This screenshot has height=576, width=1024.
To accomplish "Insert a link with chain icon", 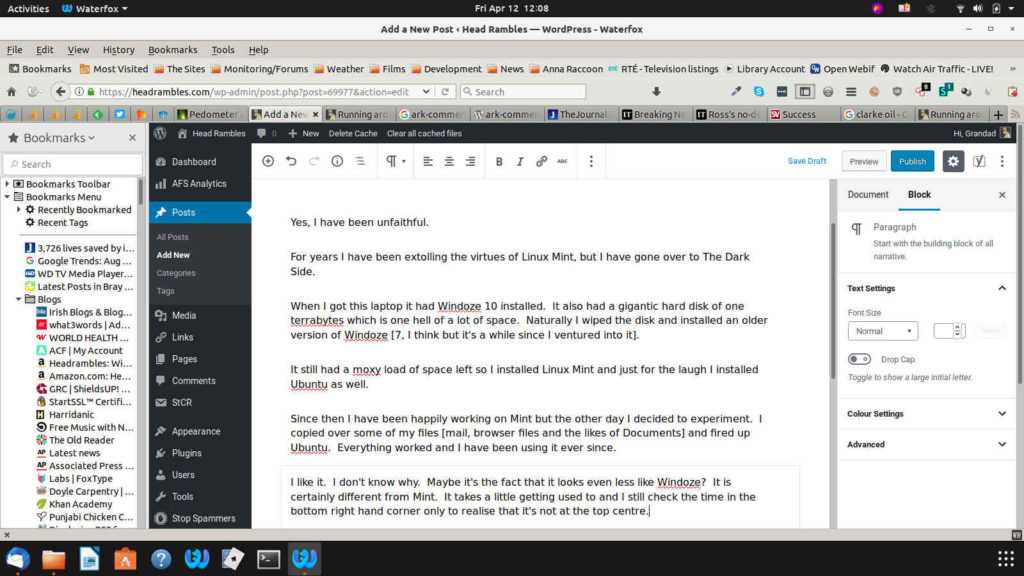I will 541,161.
